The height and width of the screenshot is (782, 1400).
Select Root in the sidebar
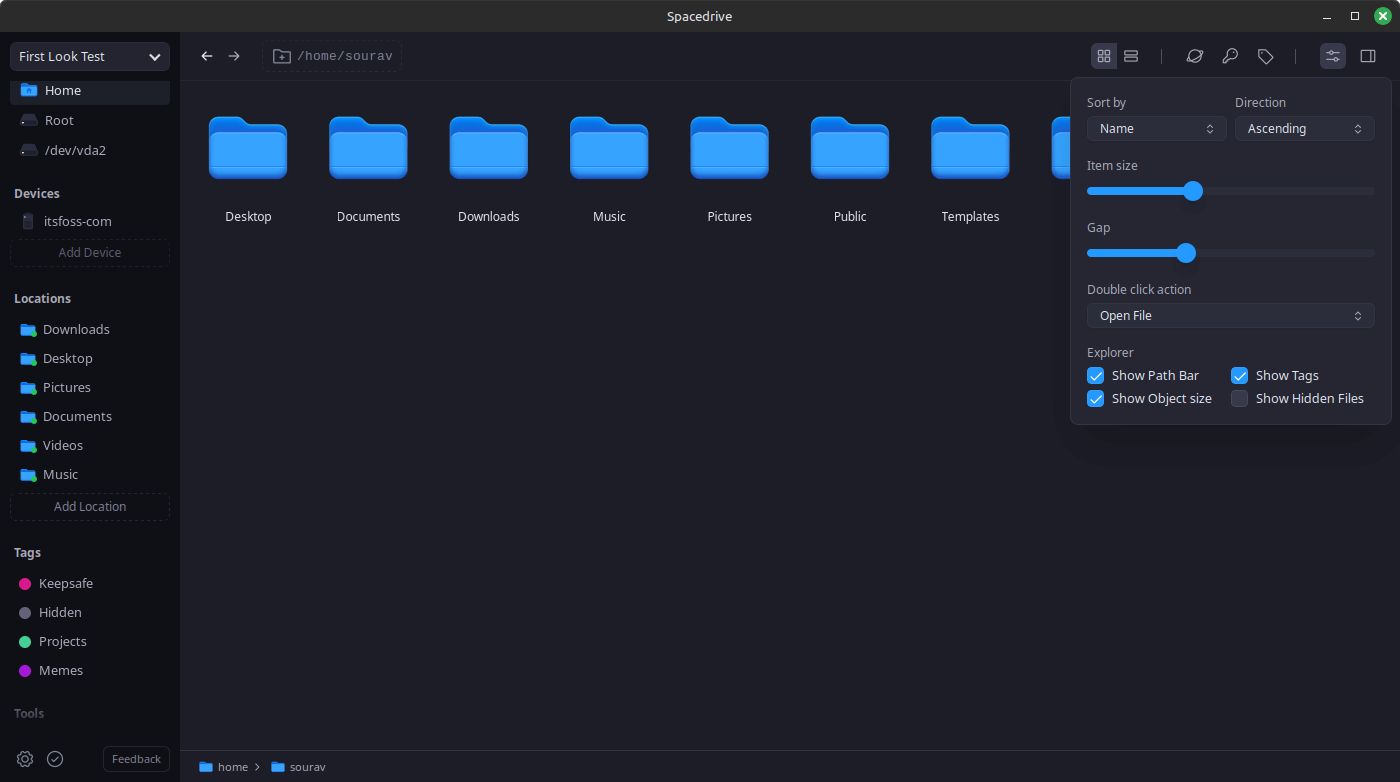(x=59, y=120)
